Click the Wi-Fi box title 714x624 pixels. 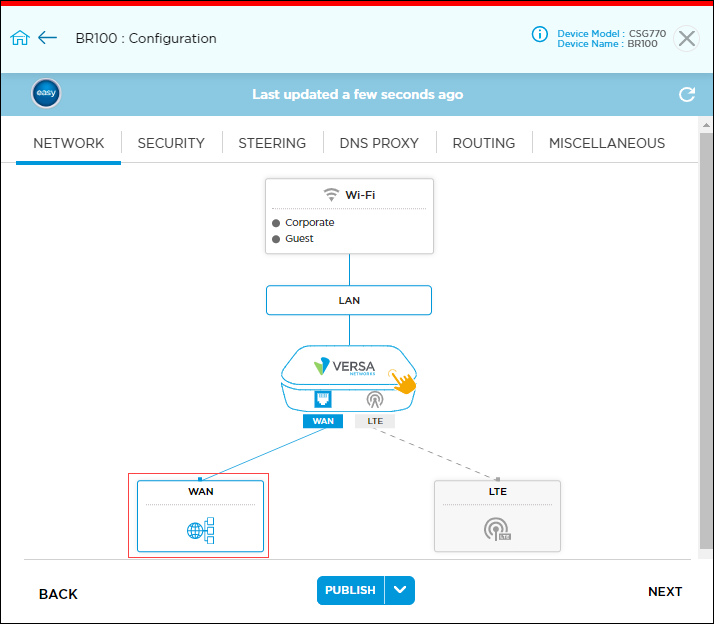360,195
